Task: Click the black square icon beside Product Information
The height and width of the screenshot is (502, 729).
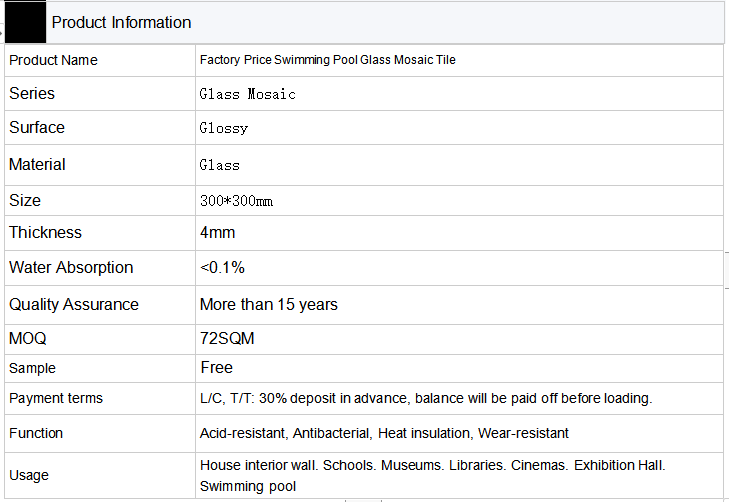Action: 26,22
